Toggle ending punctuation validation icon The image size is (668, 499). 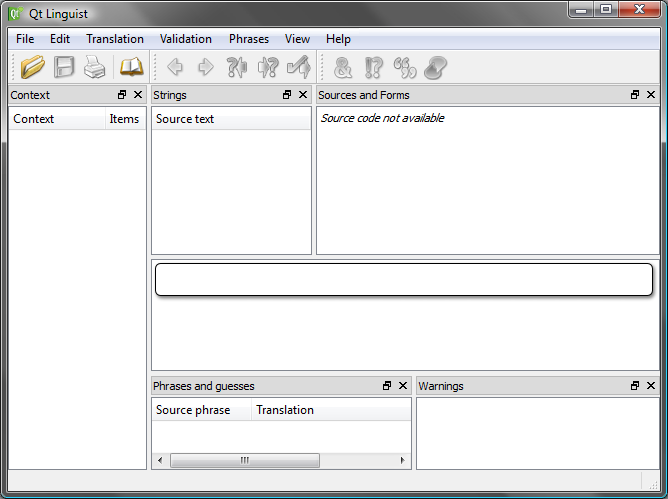coord(374,68)
